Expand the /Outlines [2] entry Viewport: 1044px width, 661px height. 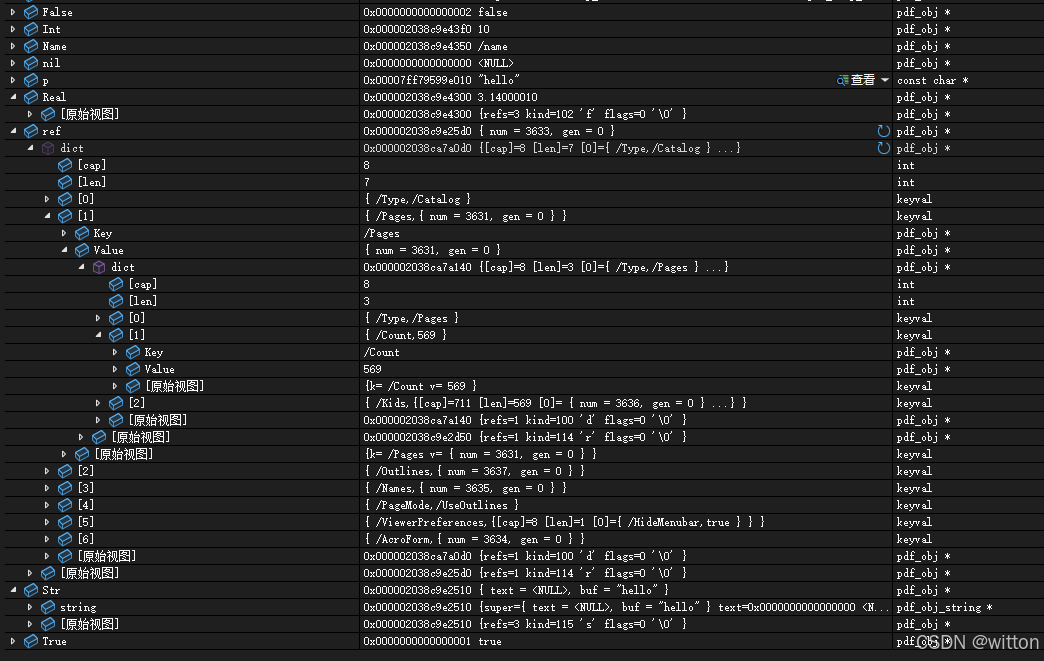(47, 471)
